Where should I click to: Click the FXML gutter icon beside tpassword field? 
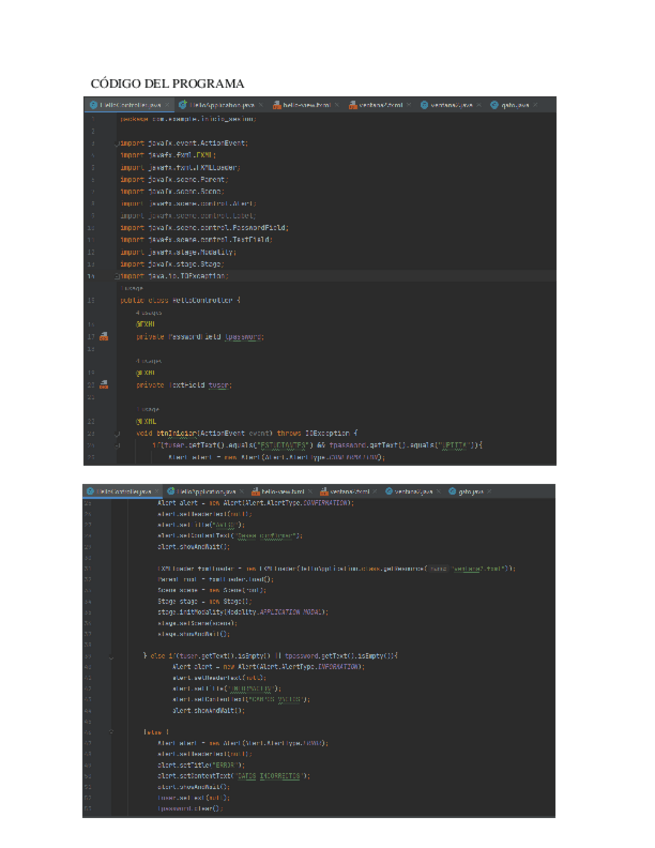tap(103, 337)
